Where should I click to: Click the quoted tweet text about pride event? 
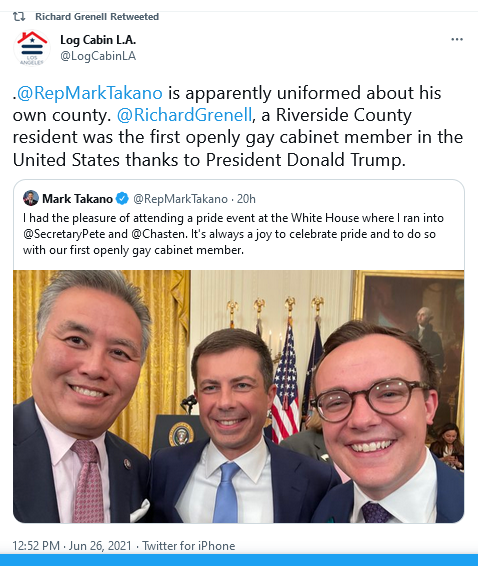click(x=233, y=234)
